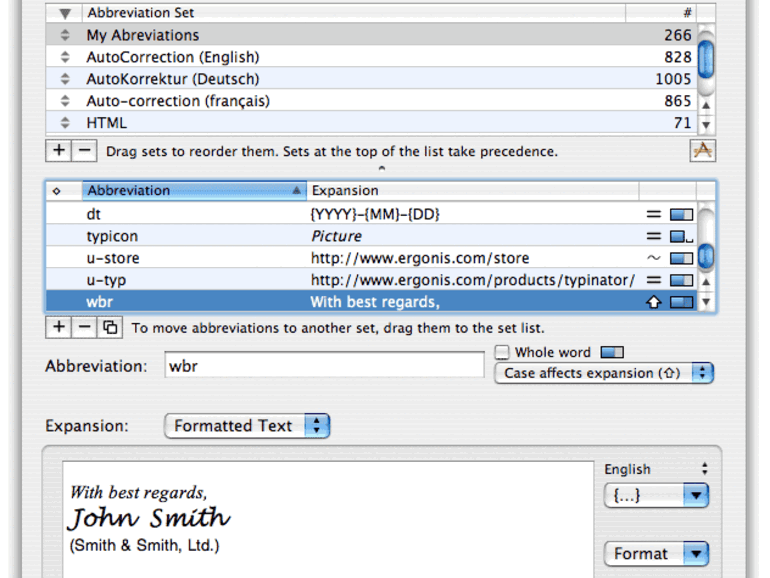Select the AutoKorrektur (Deutsch) set

point(371,79)
